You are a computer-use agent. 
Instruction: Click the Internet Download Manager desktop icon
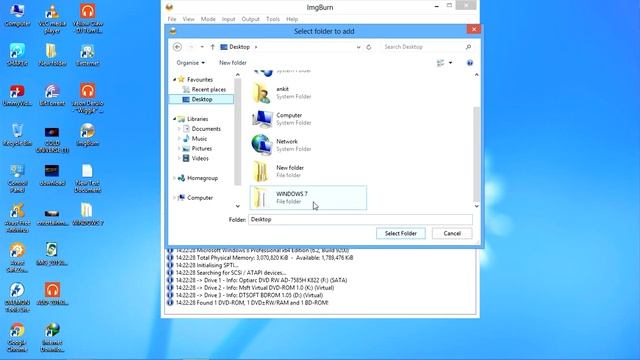52,337
